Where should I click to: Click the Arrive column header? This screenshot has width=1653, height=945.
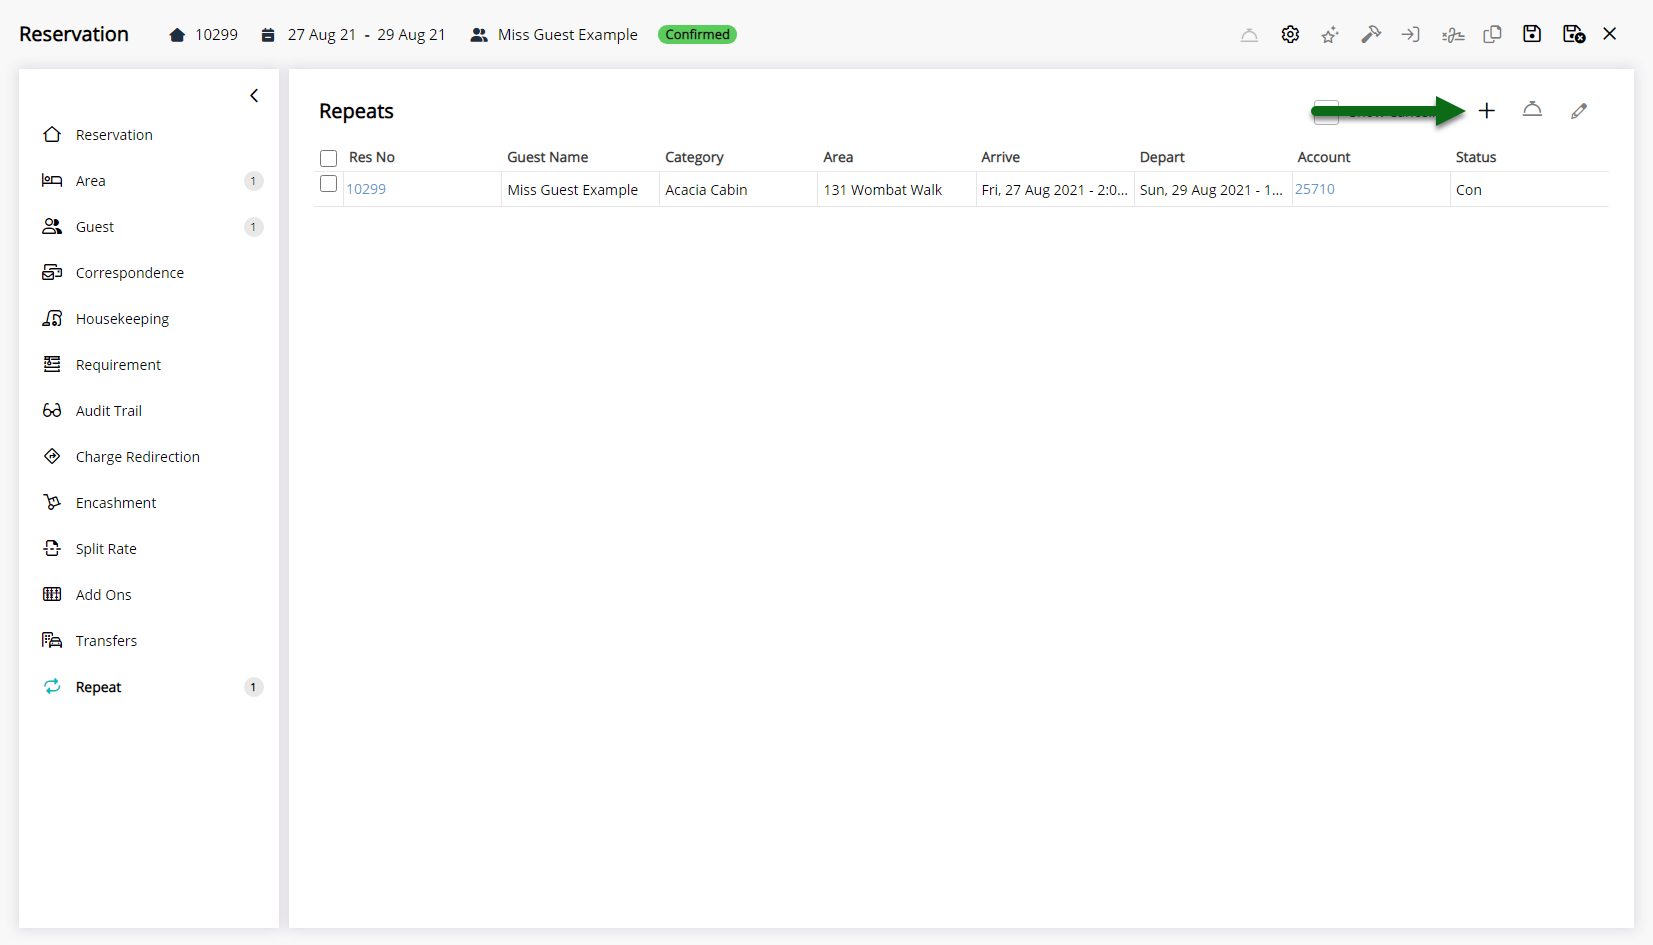click(x=1000, y=157)
